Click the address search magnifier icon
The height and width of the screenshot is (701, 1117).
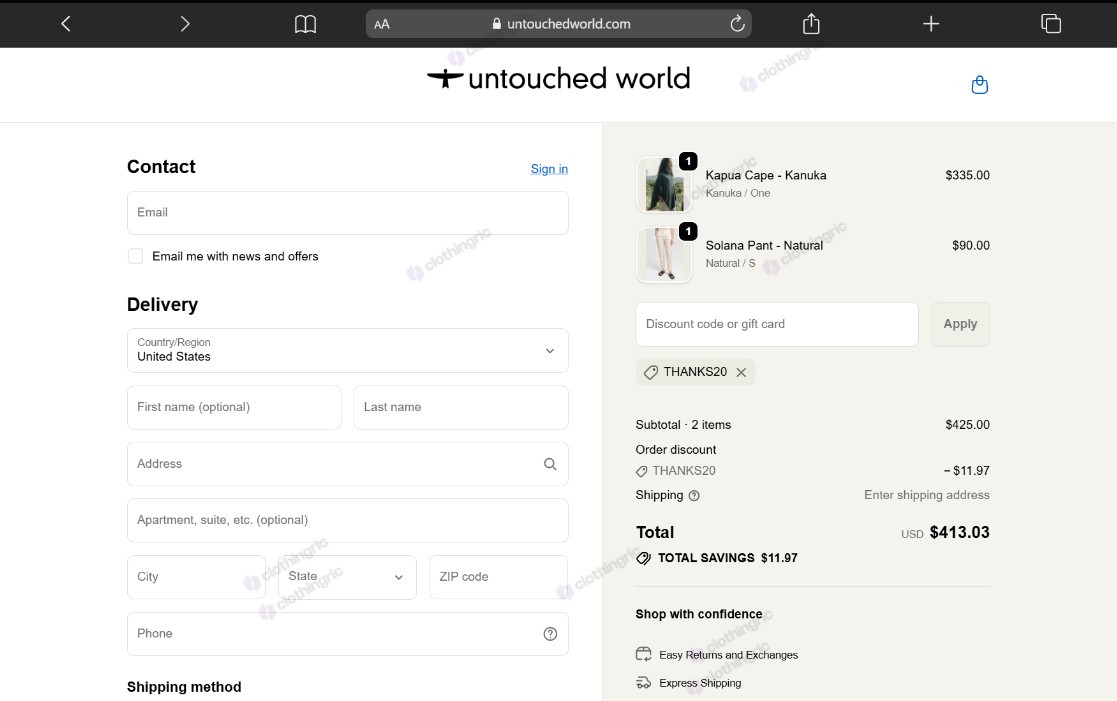[550, 464]
